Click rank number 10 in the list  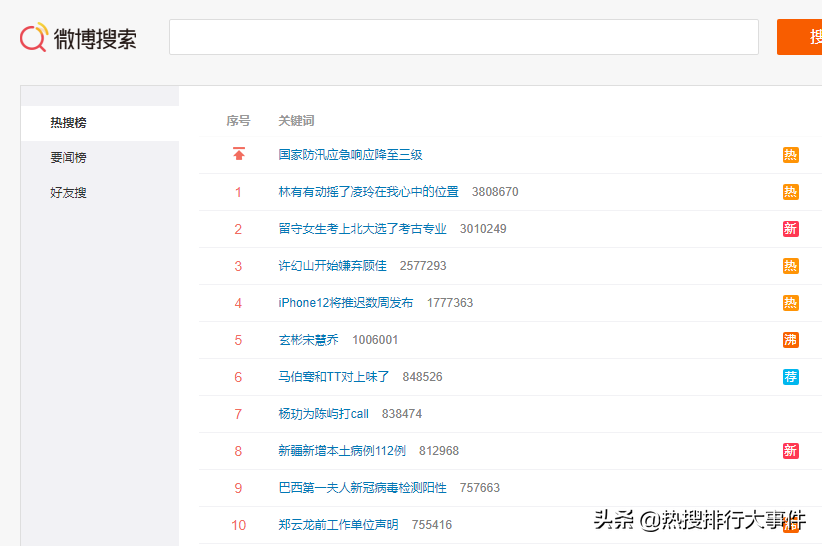(x=239, y=525)
